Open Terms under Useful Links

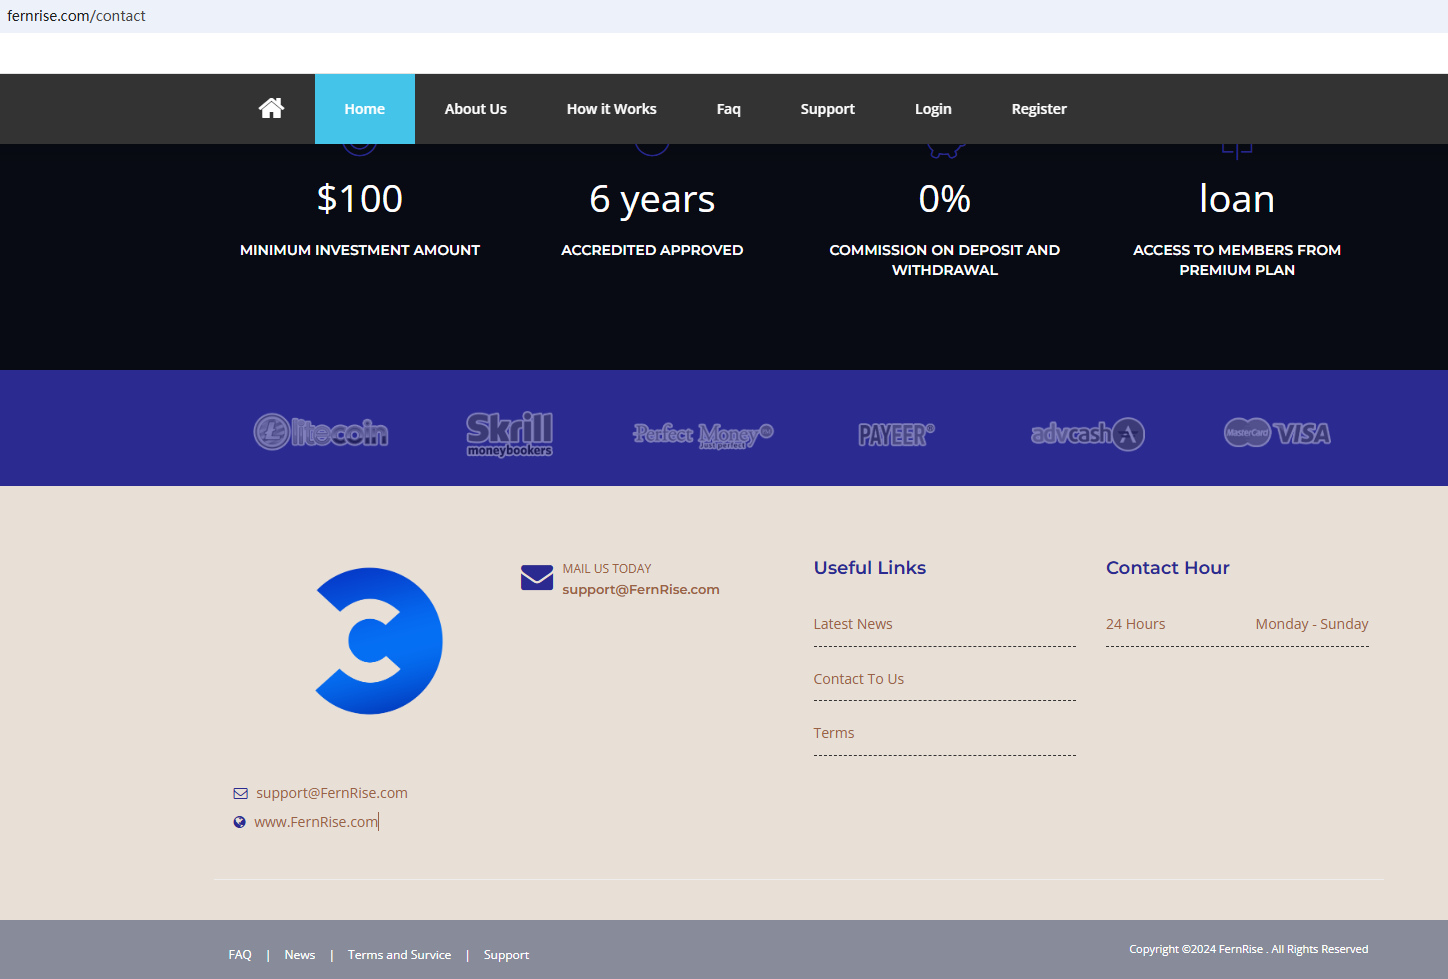[x=834, y=733]
